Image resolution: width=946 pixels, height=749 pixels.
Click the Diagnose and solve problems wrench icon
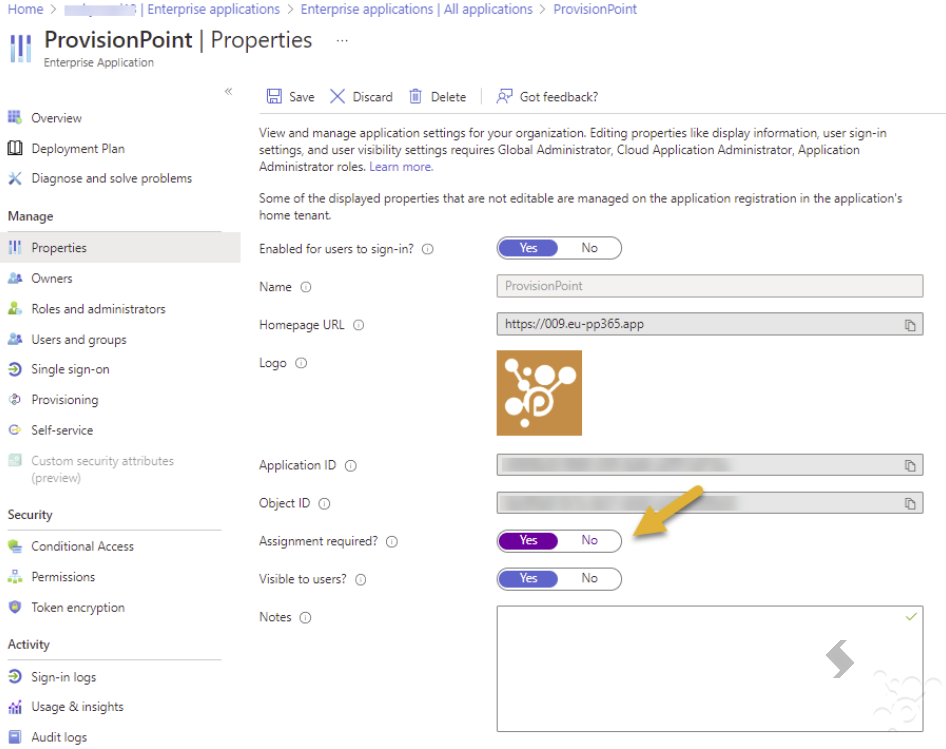pyautogui.click(x=15, y=178)
